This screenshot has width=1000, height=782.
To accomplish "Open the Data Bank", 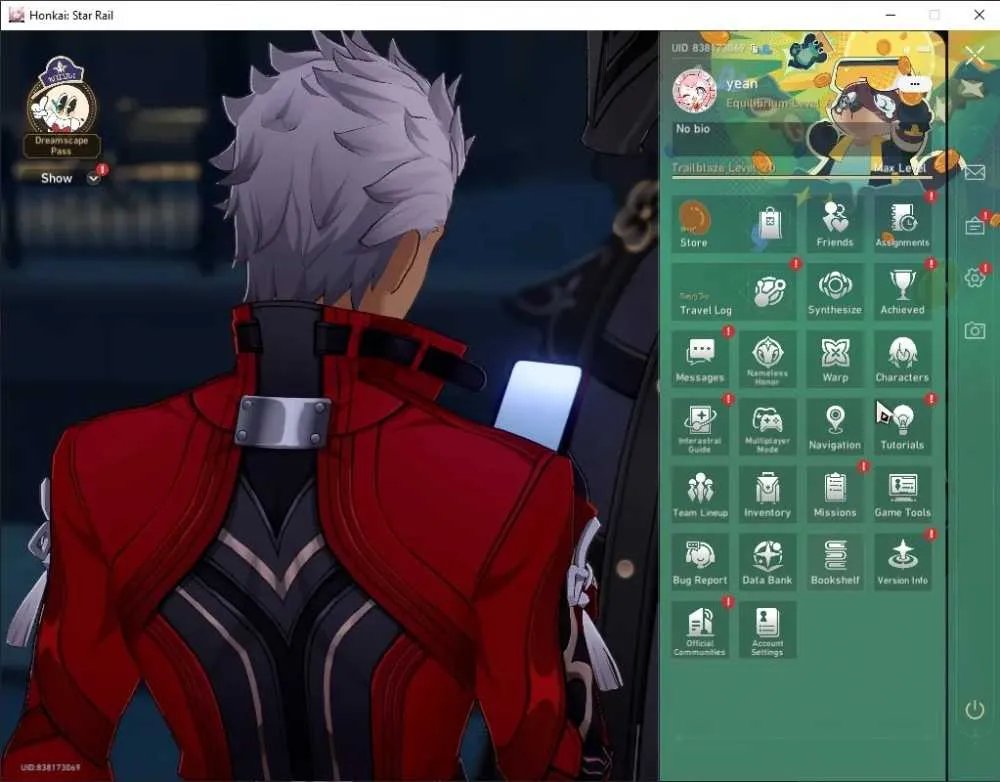I will coord(767,562).
